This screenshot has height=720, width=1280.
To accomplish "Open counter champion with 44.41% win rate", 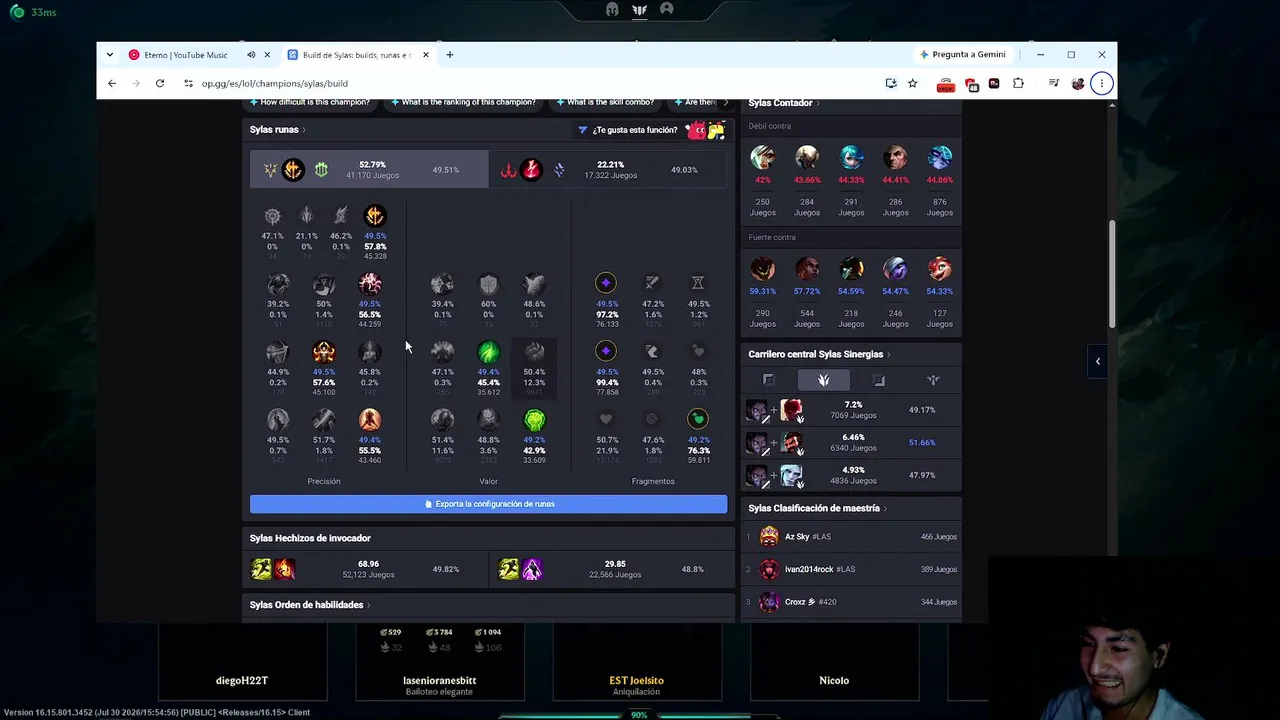I will click(x=895, y=158).
